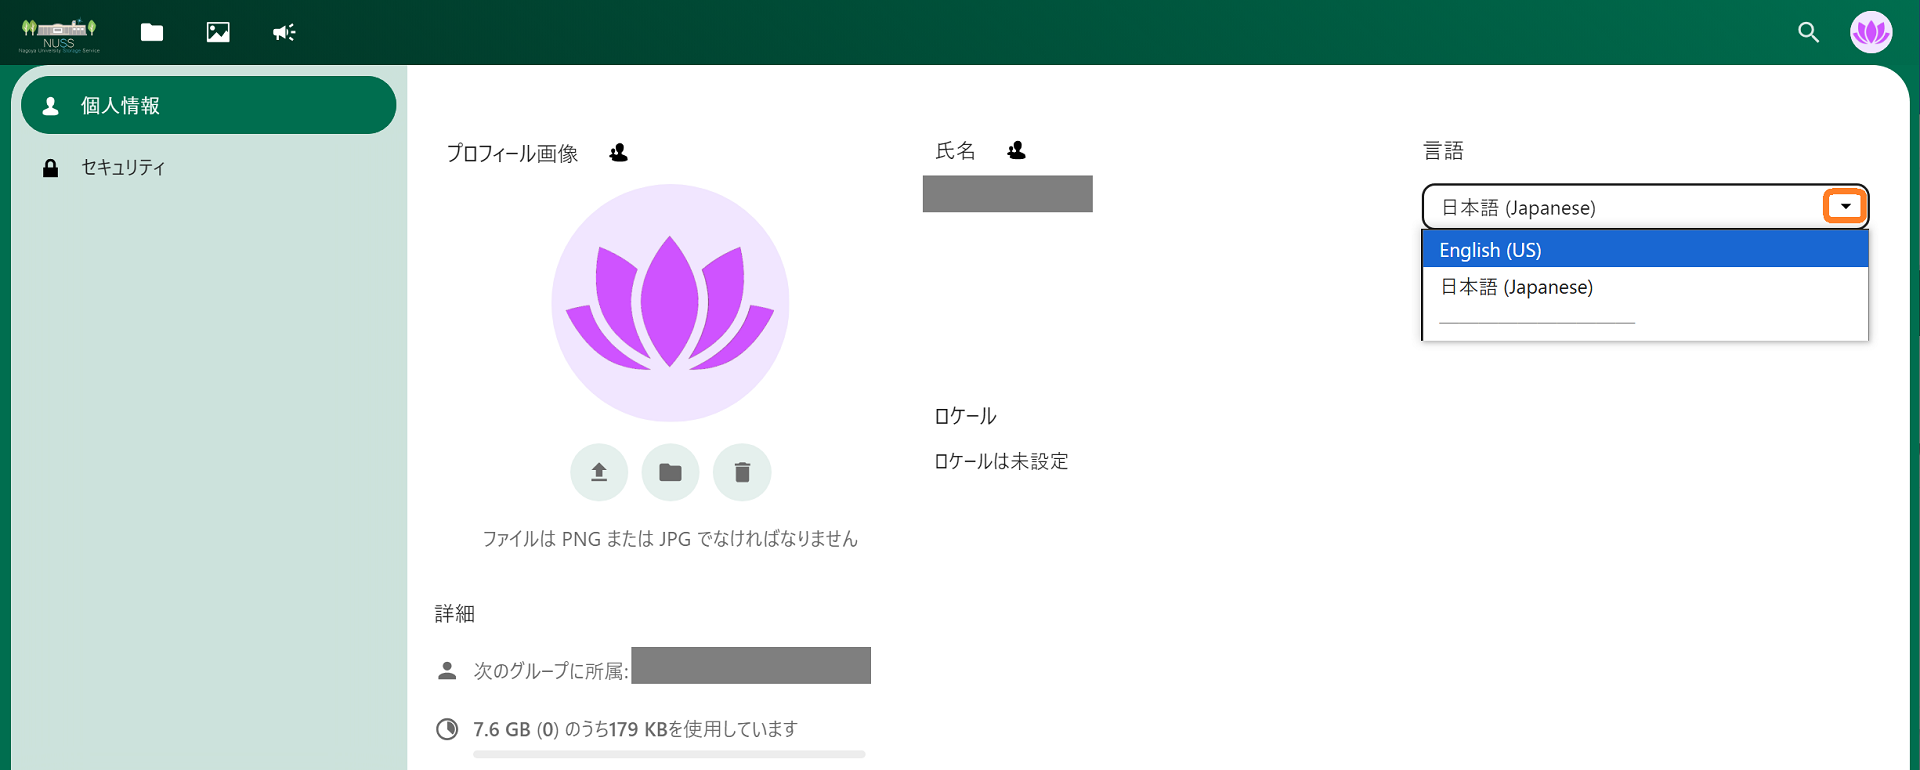Viewport: 1920px width, 770px height.
Task: Upload a new profile picture
Action: [x=599, y=472]
